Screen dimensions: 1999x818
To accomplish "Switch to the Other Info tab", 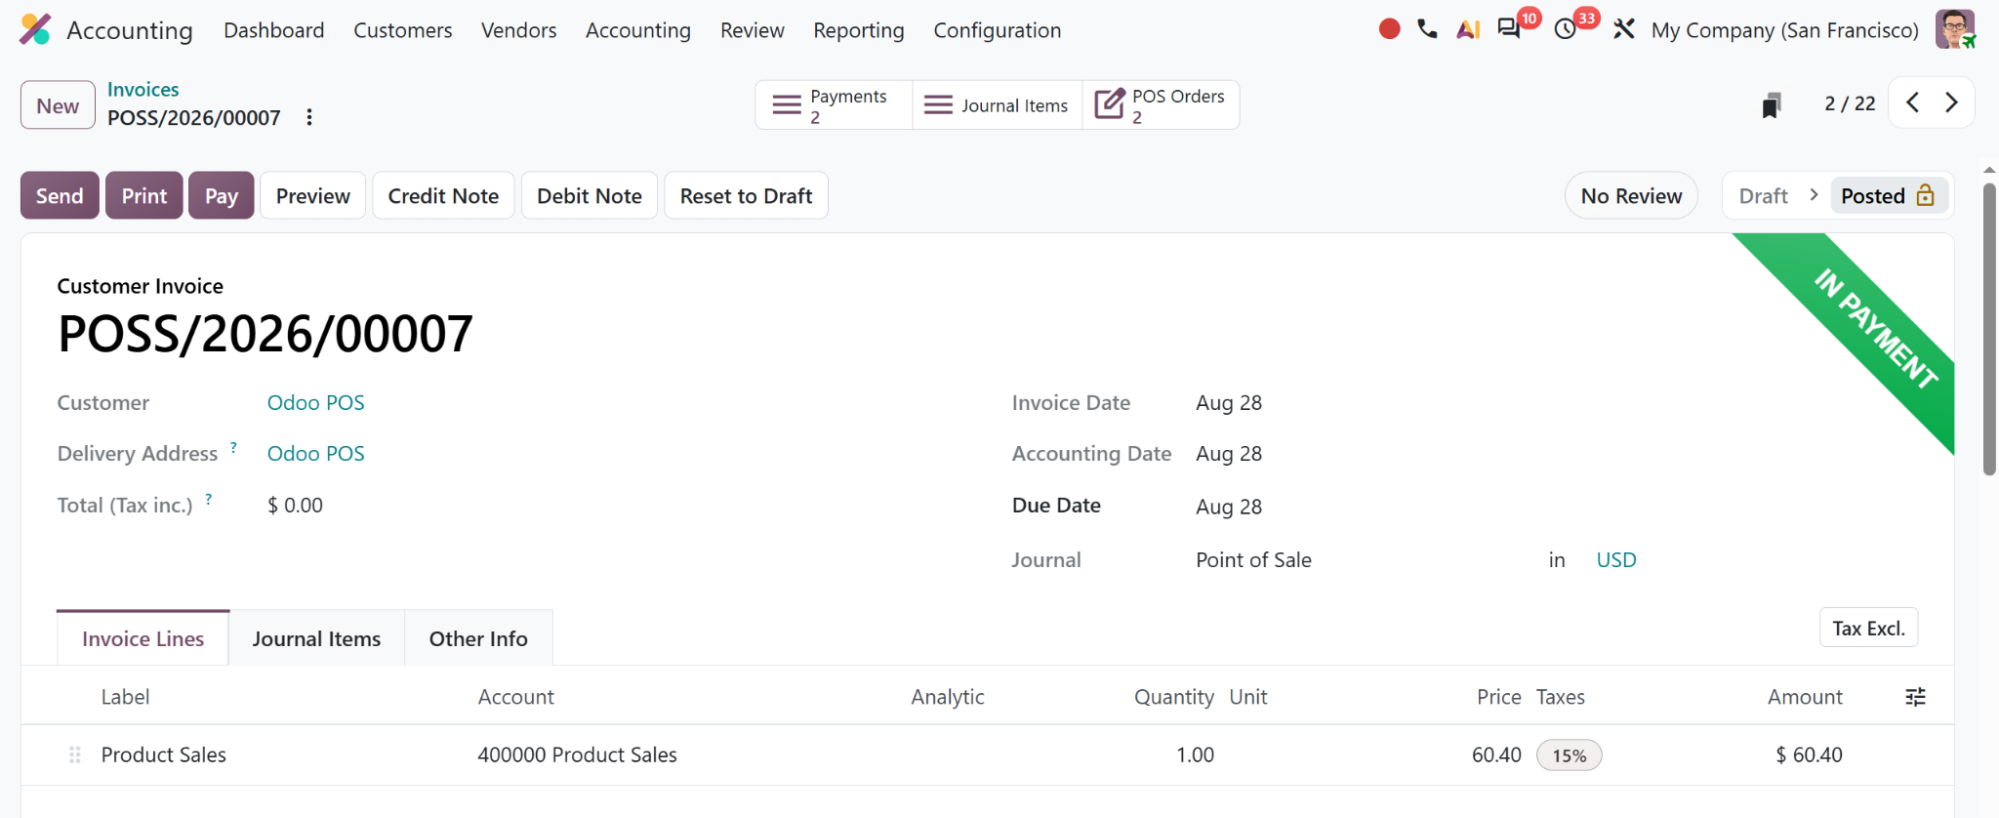I will pos(478,638).
